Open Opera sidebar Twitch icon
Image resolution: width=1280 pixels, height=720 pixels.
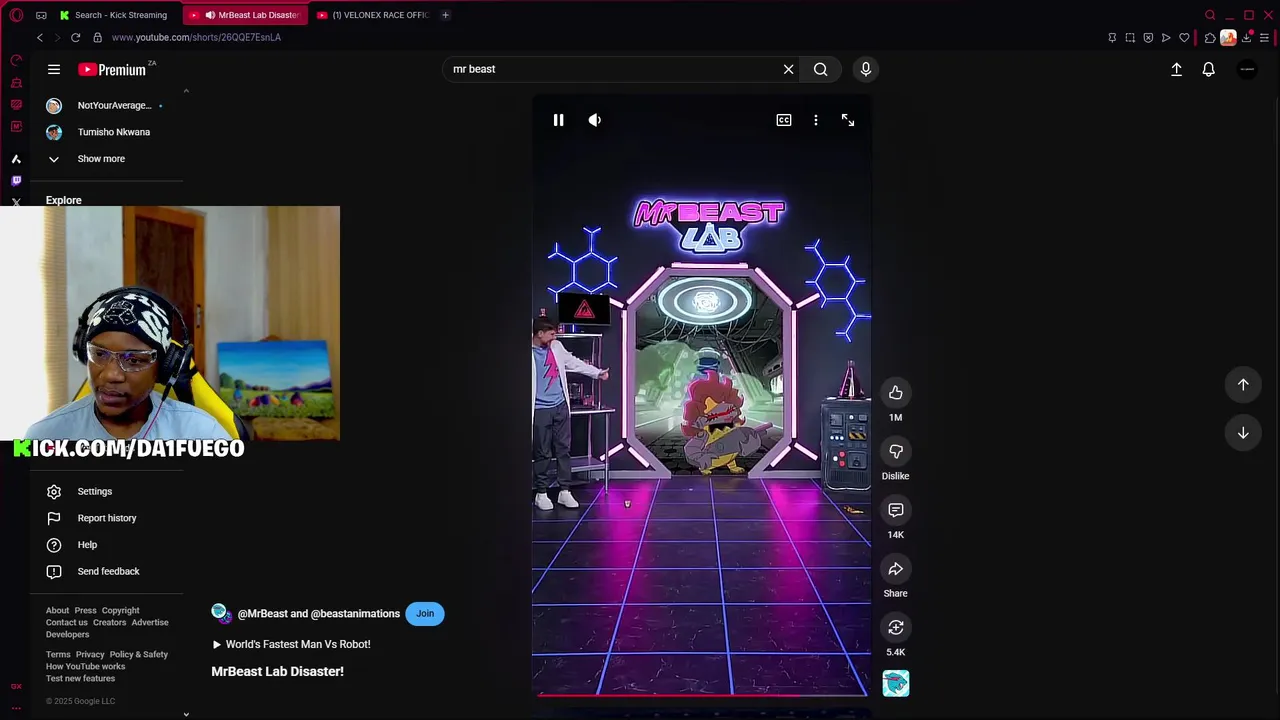[16, 181]
